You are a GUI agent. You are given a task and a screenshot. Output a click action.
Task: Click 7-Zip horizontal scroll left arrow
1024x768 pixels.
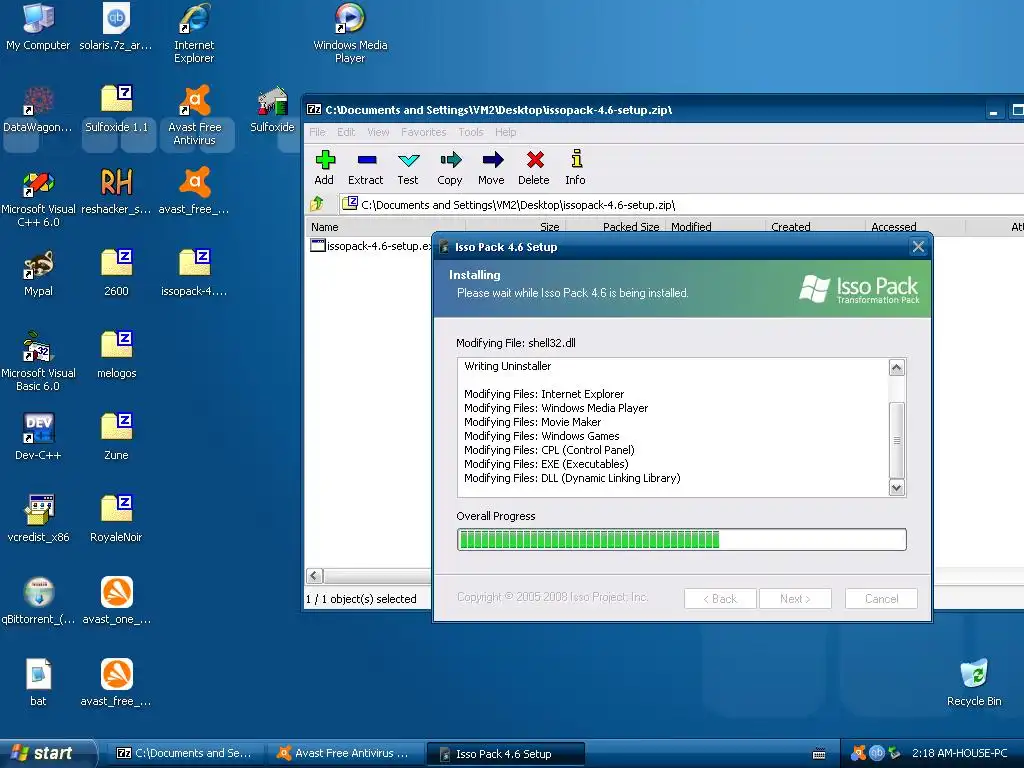pos(314,575)
